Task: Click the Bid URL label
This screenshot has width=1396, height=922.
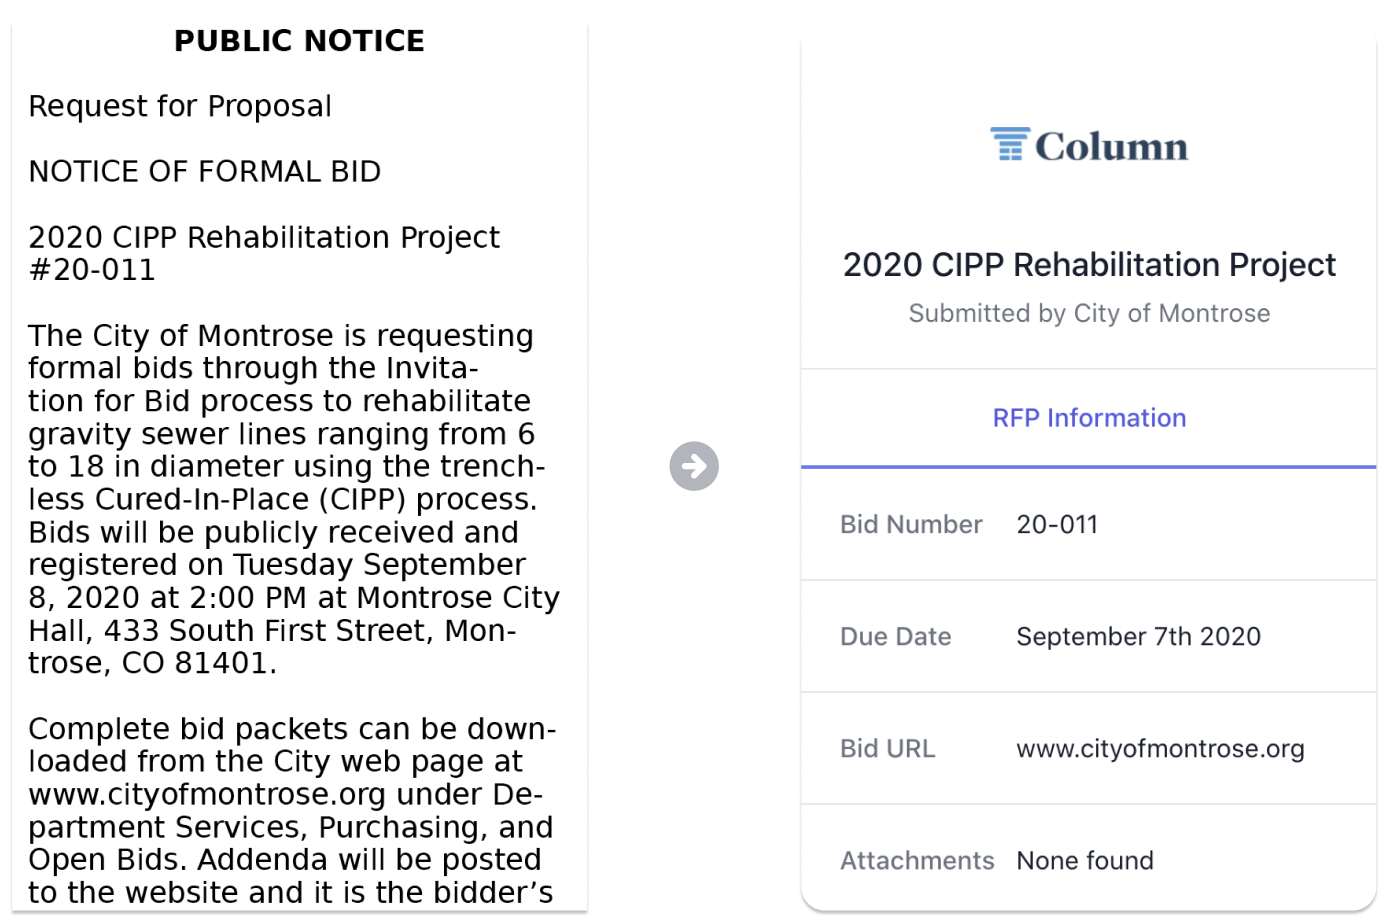Action: 888,749
